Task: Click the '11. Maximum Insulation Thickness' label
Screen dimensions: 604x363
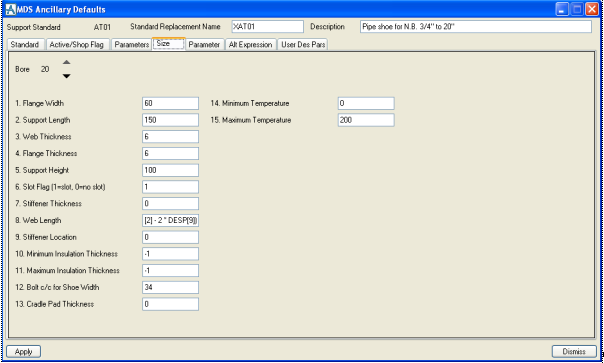Action: click(67, 271)
